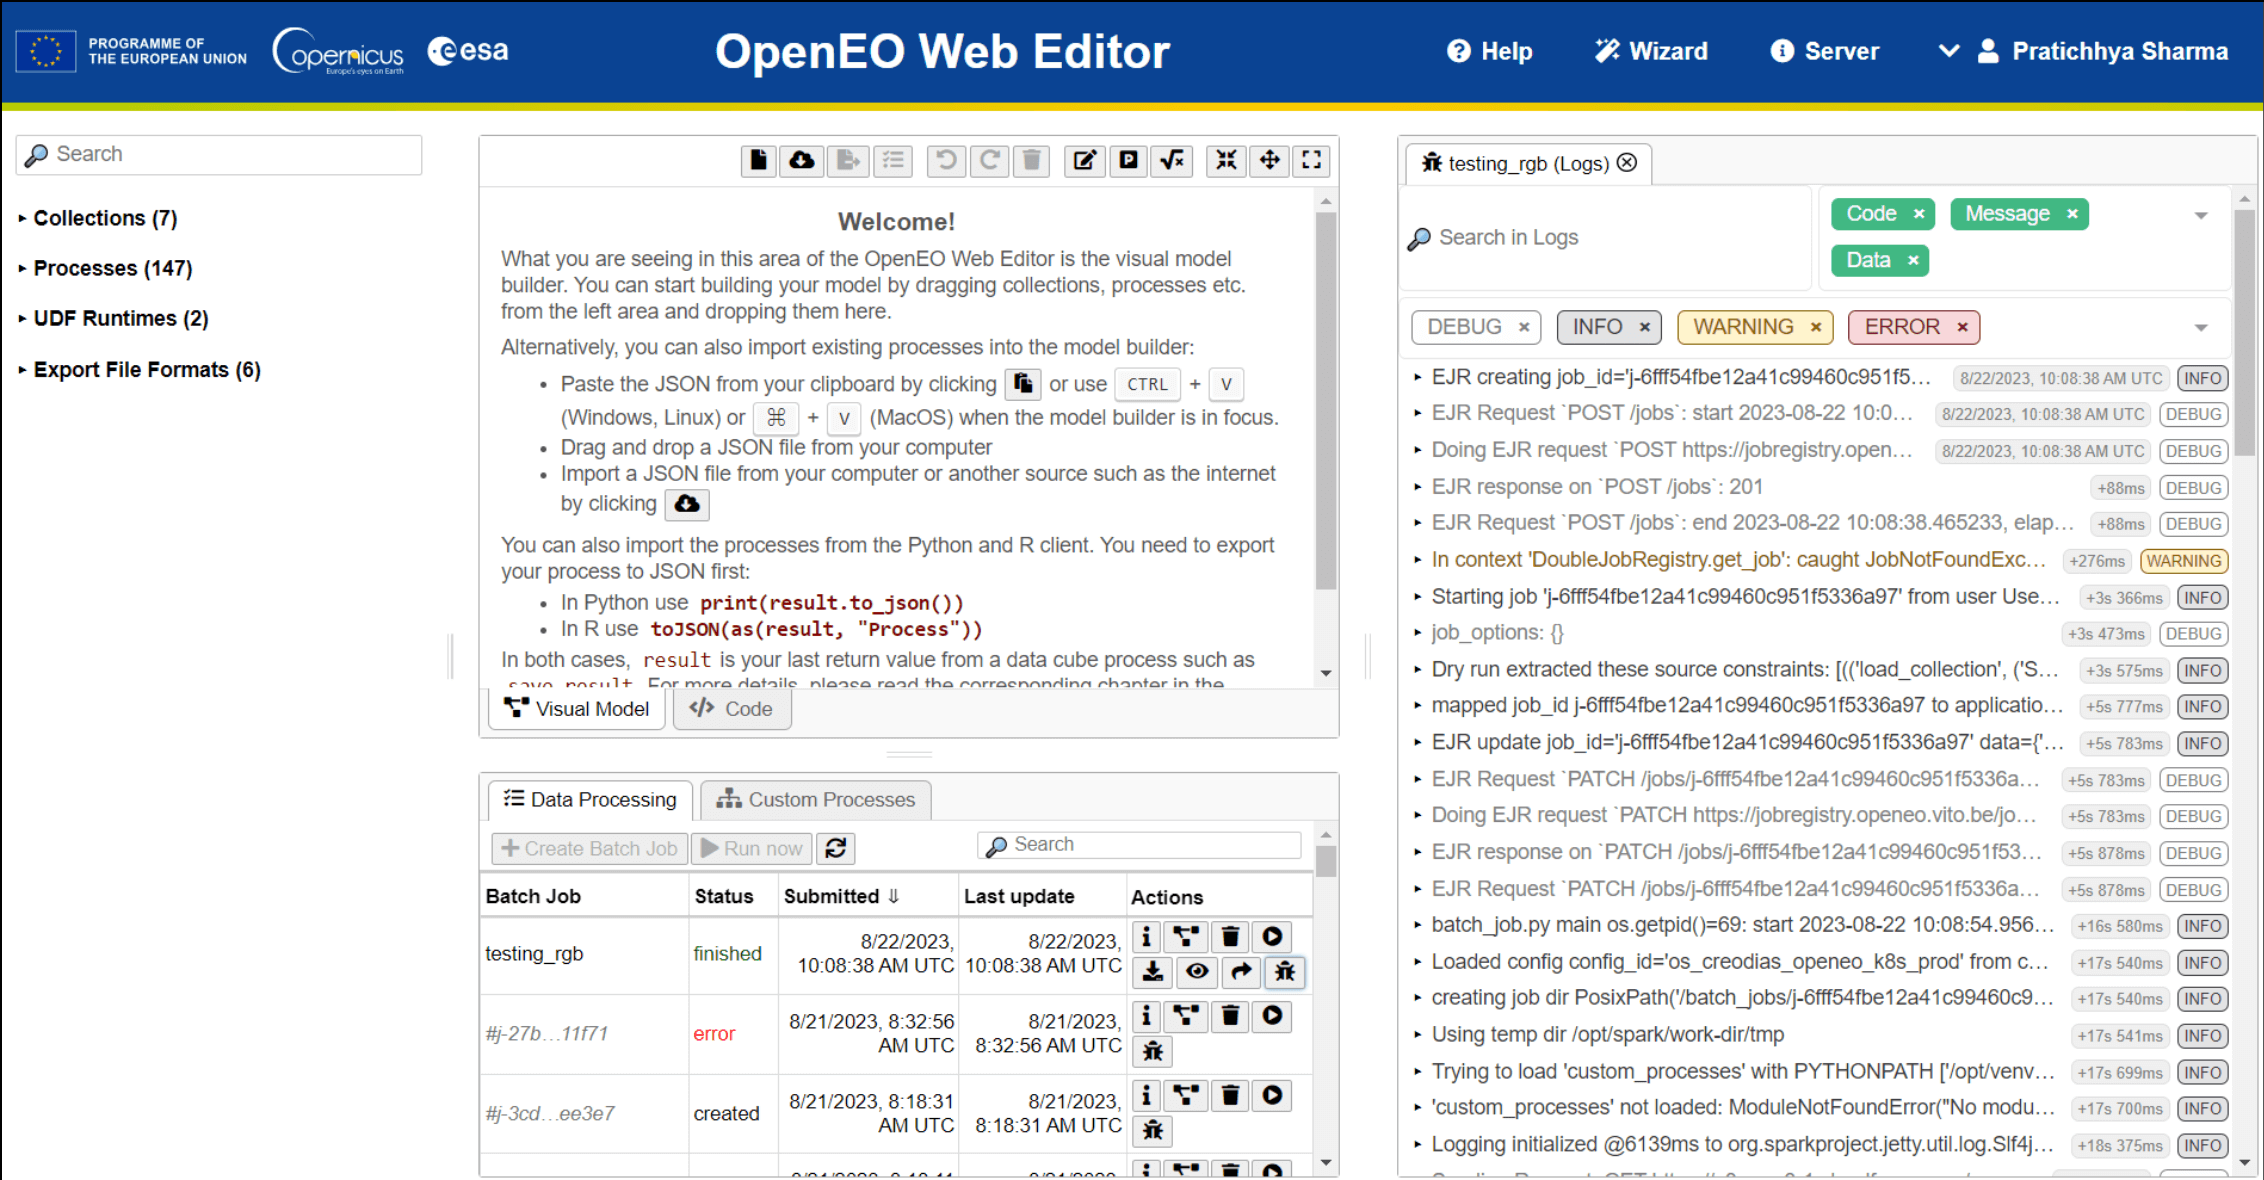Viewport: 2264px width, 1180px height.
Task: Open logs bug icon for job #j-27b…11f71
Action: coord(1152,1051)
